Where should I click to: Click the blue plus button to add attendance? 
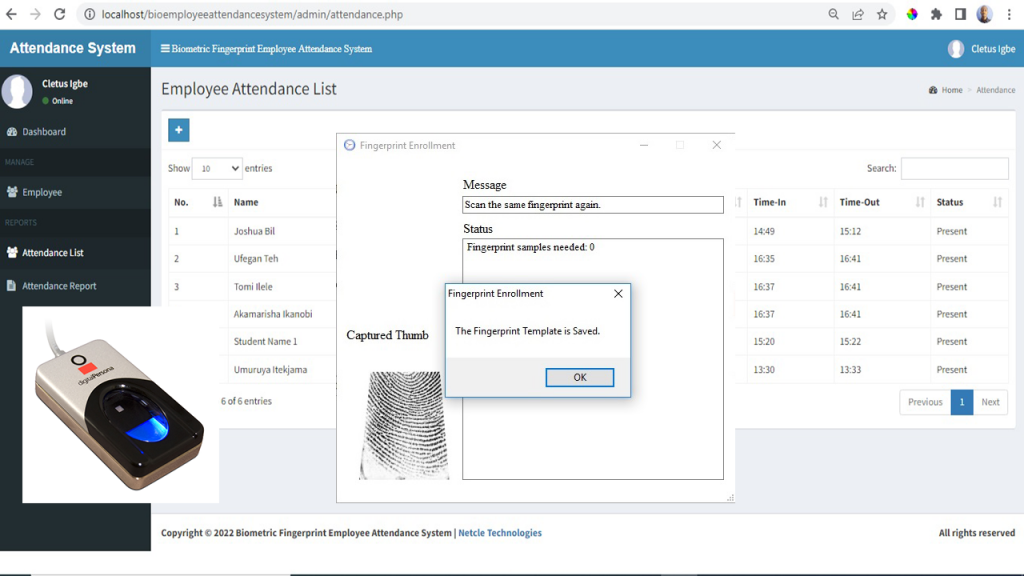178,130
